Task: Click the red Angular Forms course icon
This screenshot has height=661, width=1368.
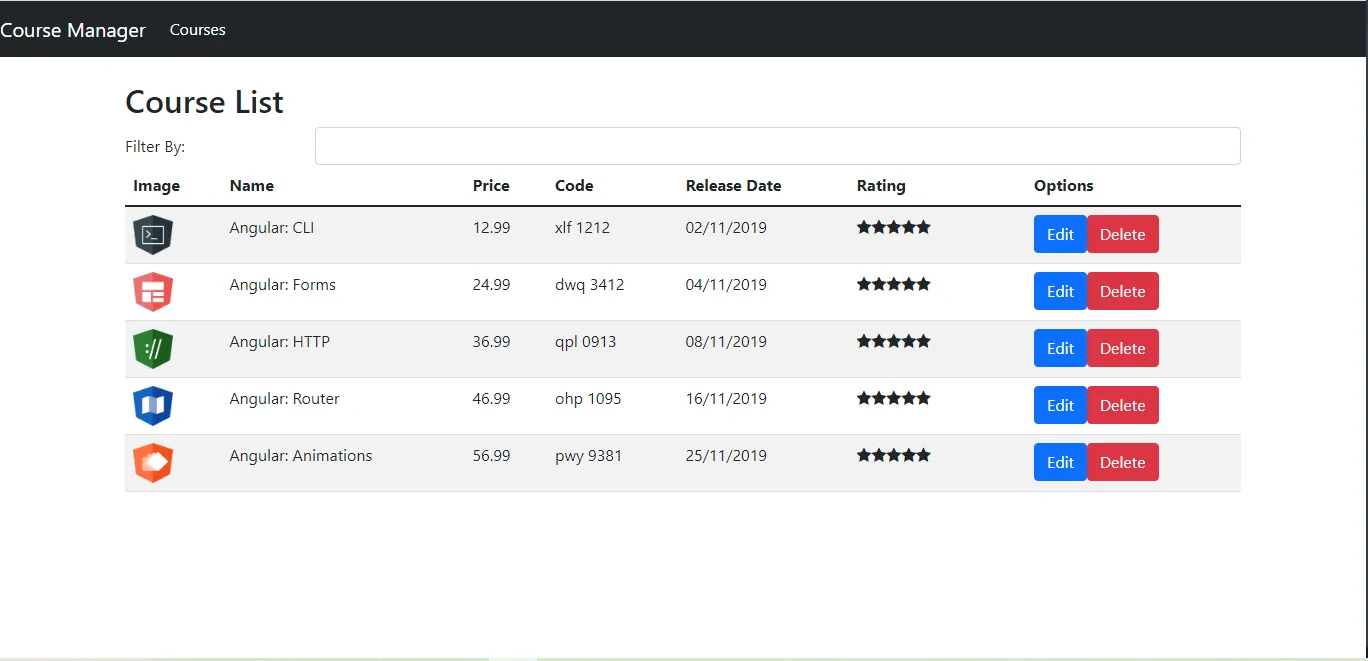Action: click(153, 292)
